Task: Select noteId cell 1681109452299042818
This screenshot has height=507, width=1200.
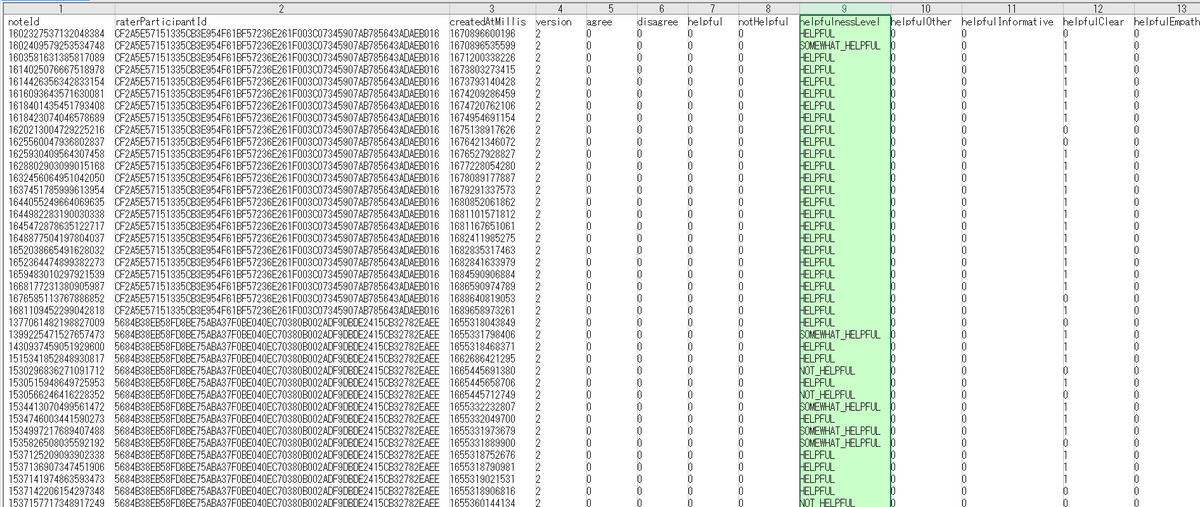Action: (x=57, y=310)
